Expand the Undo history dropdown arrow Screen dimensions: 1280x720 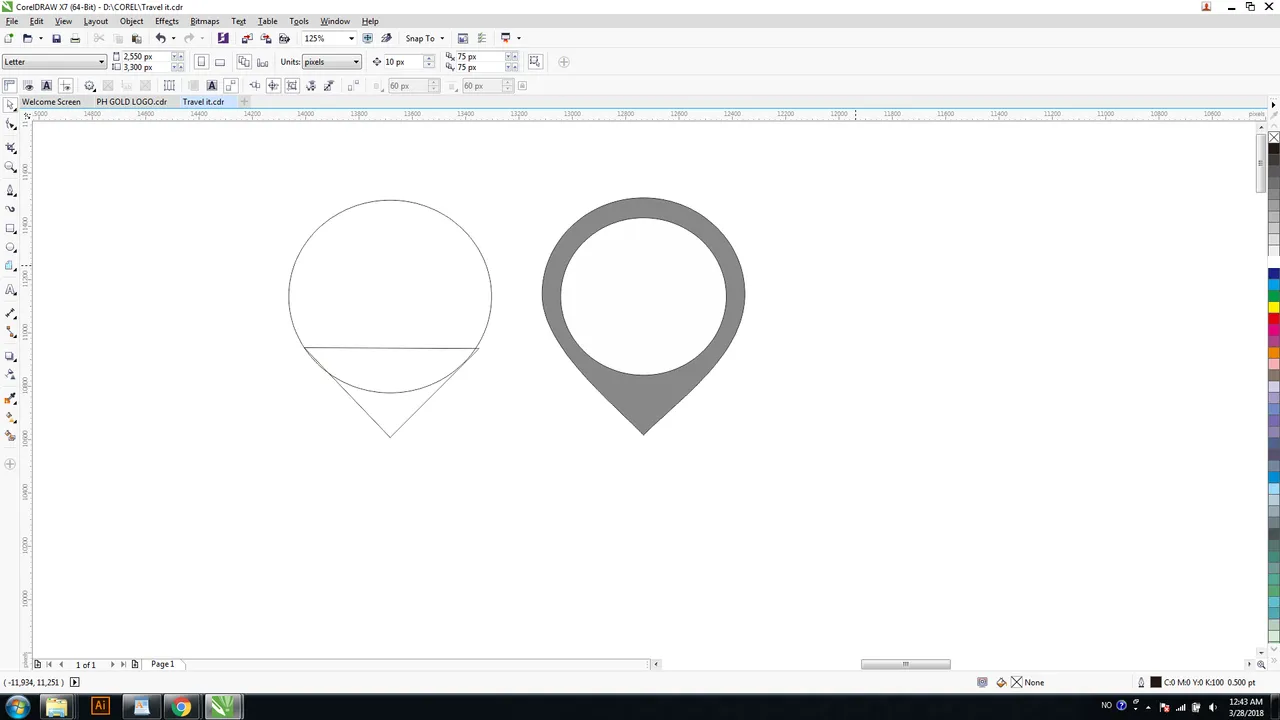click(x=173, y=38)
